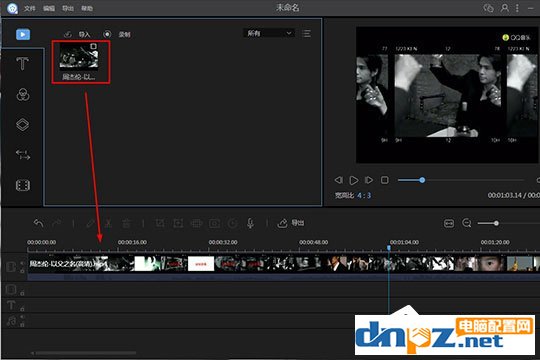Open the vertical dots more-options menu
Image resolution: width=540 pixels, height=360 pixels.
pos(517,8)
